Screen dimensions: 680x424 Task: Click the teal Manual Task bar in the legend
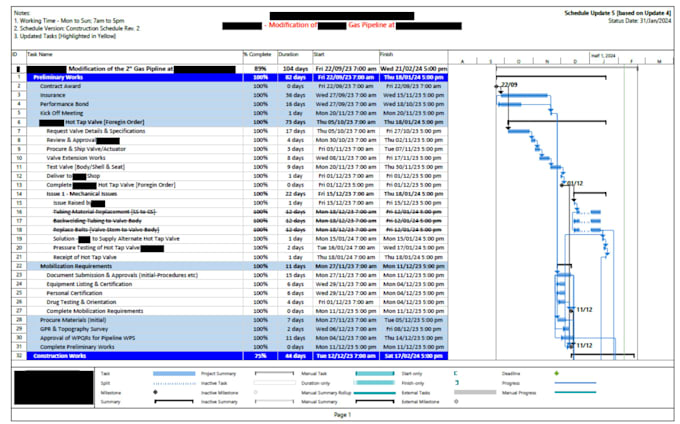click(x=375, y=373)
